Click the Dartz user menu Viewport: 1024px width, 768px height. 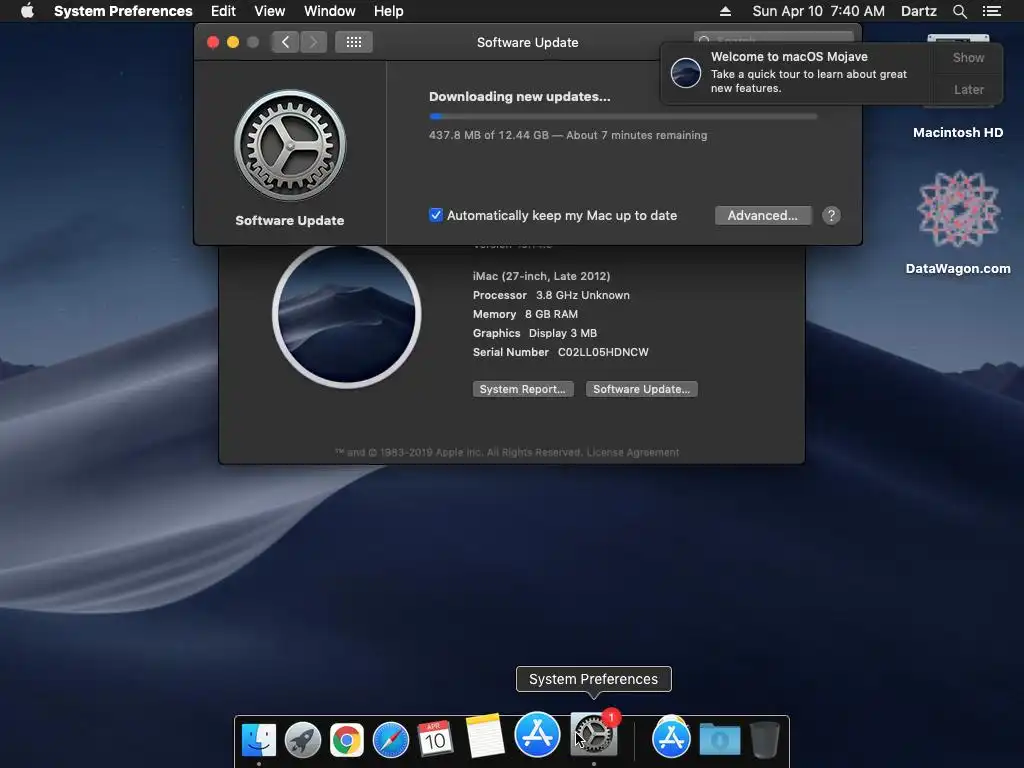click(918, 11)
